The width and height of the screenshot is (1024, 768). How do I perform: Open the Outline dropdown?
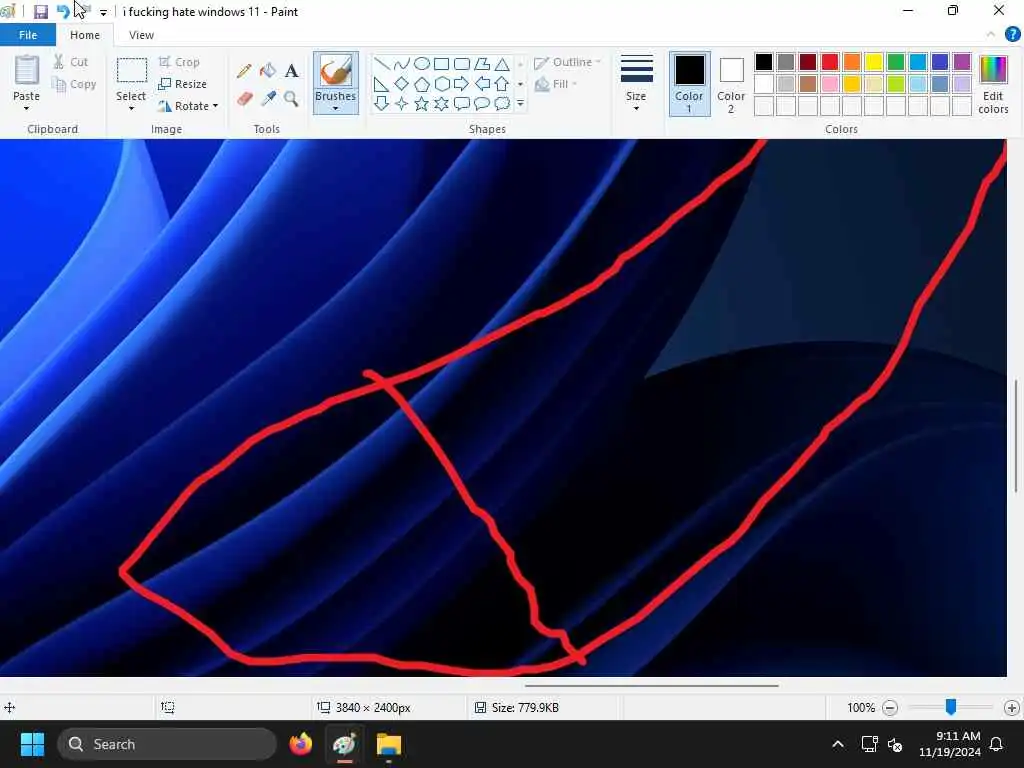[x=568, y=63]
